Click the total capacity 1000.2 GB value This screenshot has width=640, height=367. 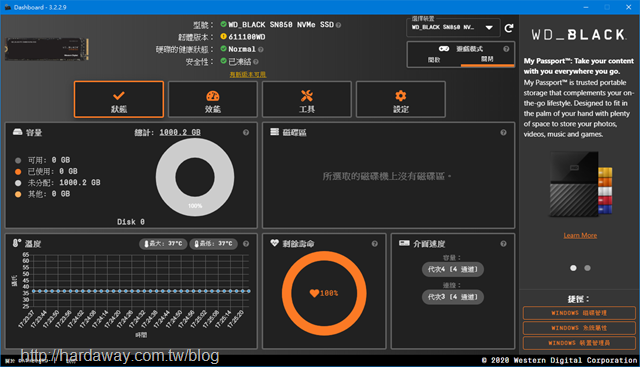pyautogui.click(x=180, y=132)
